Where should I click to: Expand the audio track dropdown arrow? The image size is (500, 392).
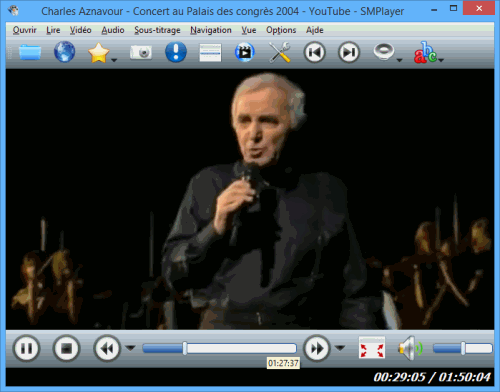400,60
